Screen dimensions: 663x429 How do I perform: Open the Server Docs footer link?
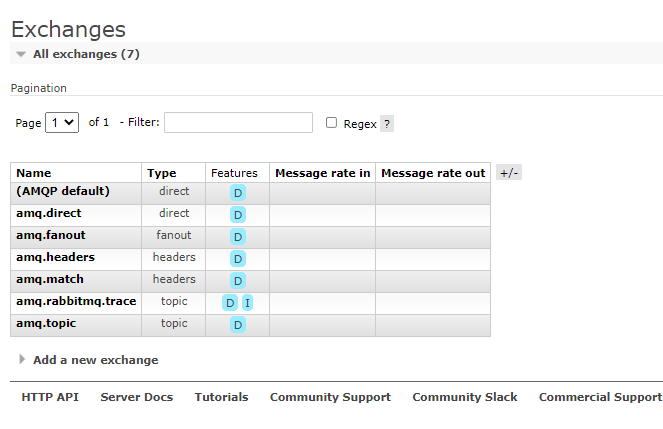[137, 397]
